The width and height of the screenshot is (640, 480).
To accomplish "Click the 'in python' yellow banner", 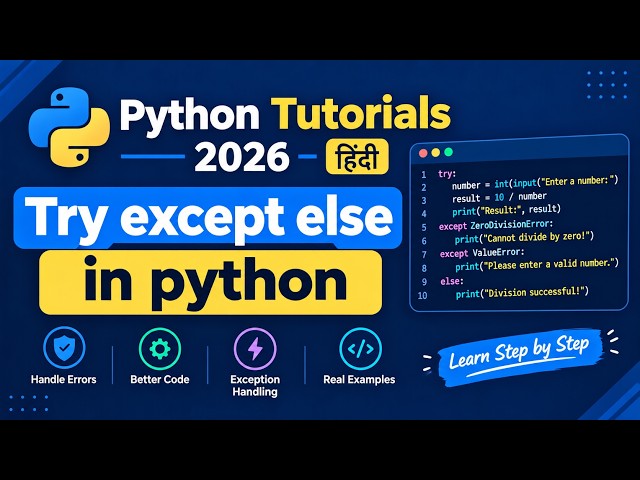I will (x=211, y=282).
